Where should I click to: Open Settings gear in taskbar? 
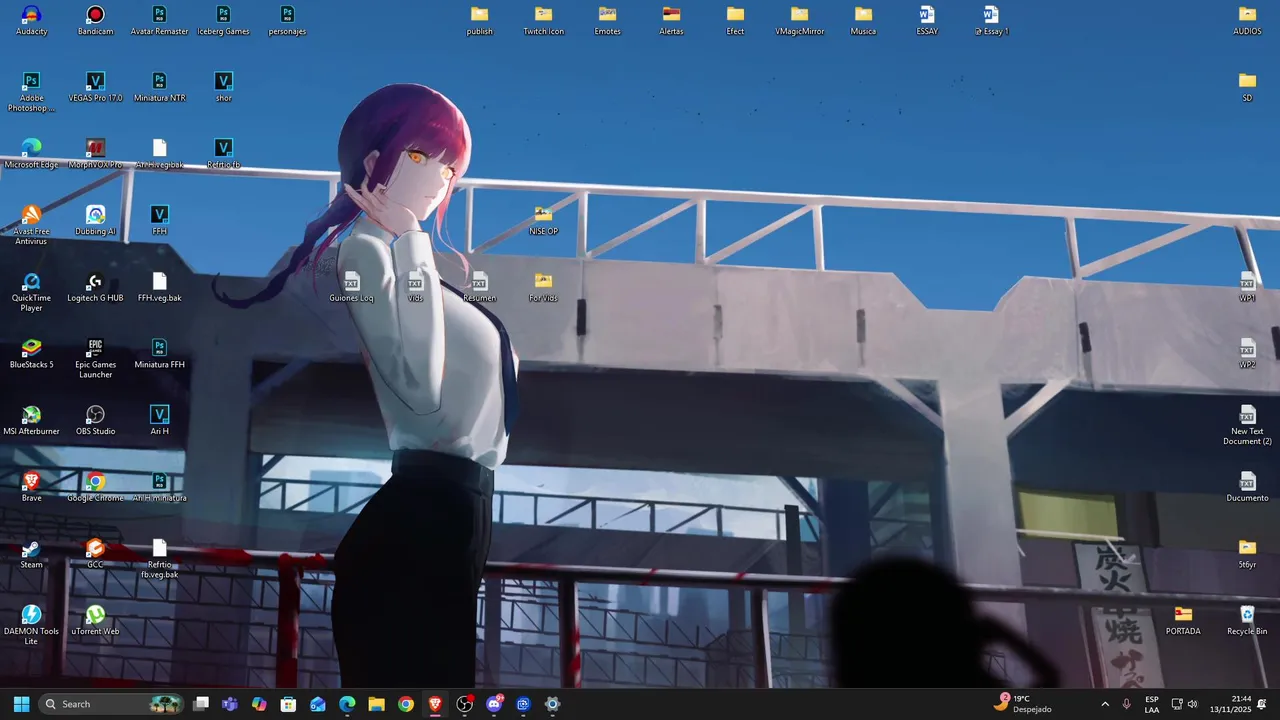552,704
